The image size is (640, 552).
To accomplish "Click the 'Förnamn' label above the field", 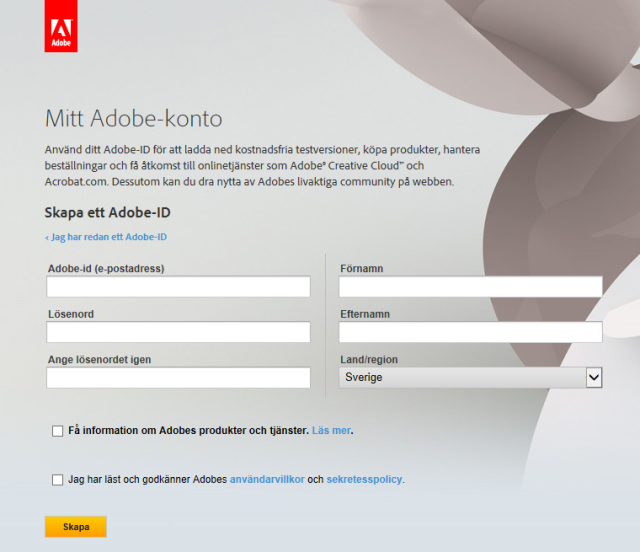I will (362, 268).
